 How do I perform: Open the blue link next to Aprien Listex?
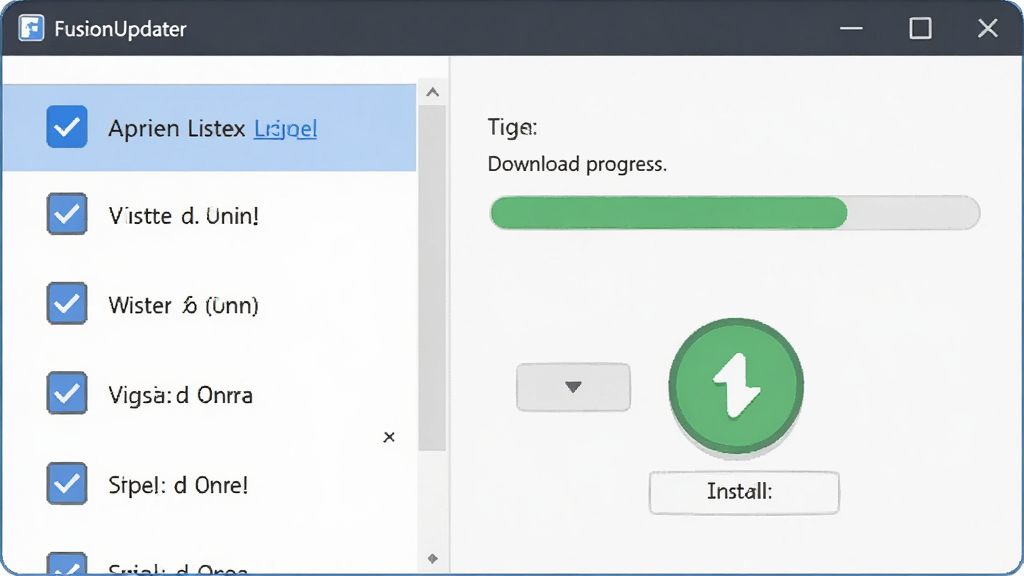(285, 129)
